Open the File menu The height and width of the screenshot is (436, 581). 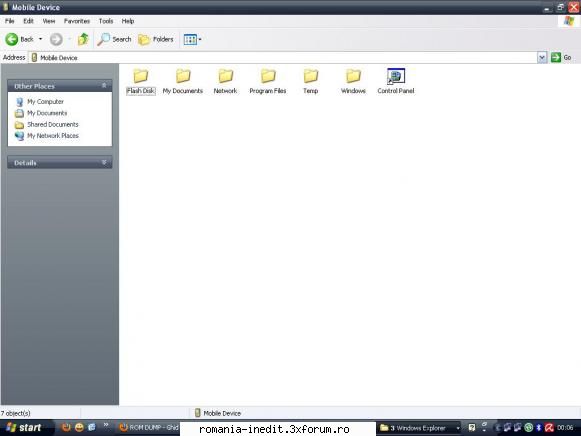tap(10, 21)
